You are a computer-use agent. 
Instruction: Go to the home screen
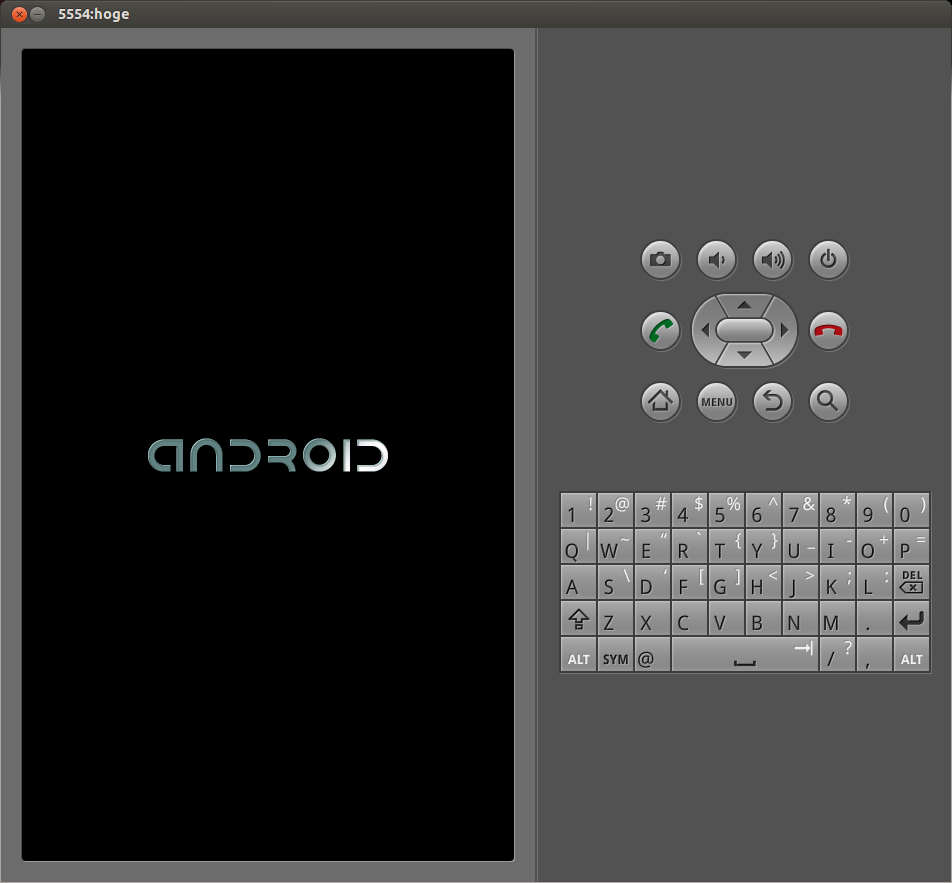660,402
